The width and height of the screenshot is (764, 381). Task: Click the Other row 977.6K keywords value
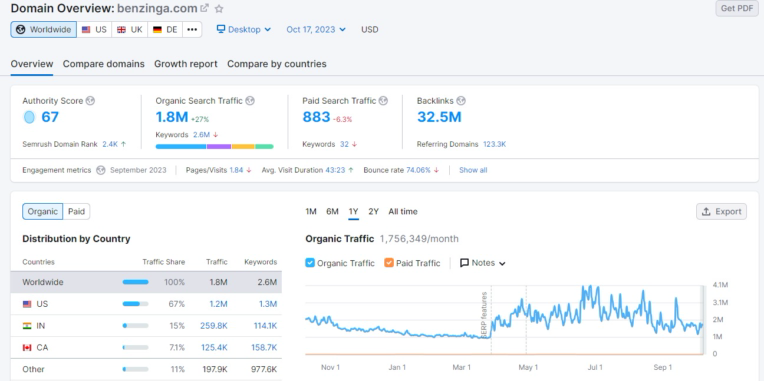pos(264,369)
